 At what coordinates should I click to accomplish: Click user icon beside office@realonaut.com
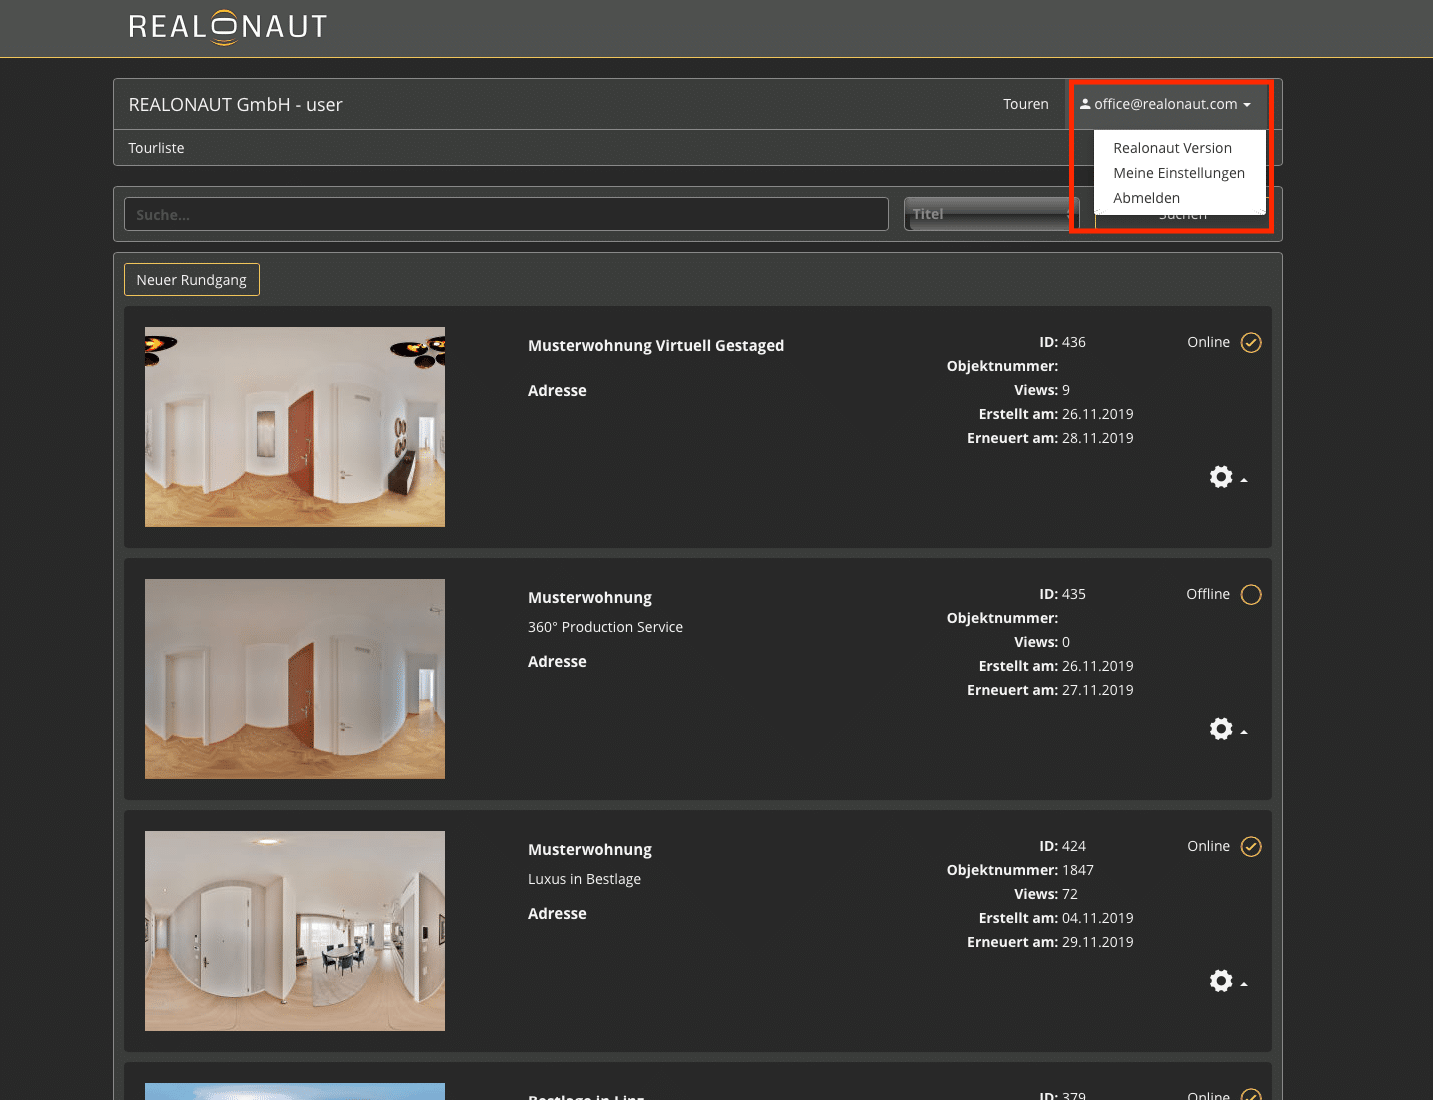(x=1085, y=104)
